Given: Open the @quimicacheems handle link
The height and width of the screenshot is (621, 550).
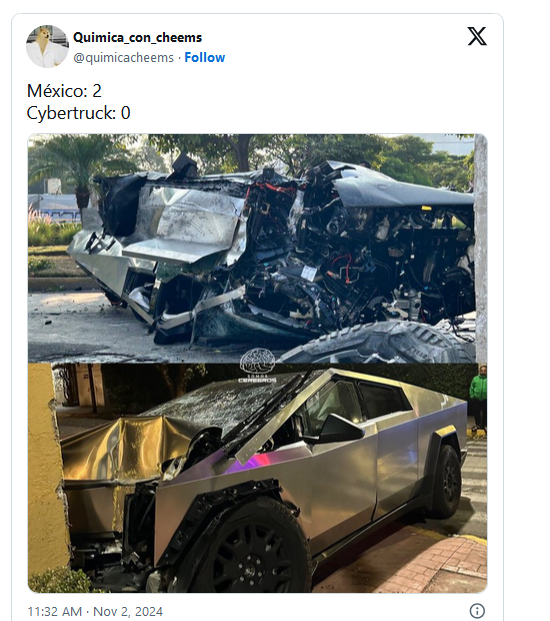Looking at the screenshot, I should pyautogui.click(x=124, y=58).
